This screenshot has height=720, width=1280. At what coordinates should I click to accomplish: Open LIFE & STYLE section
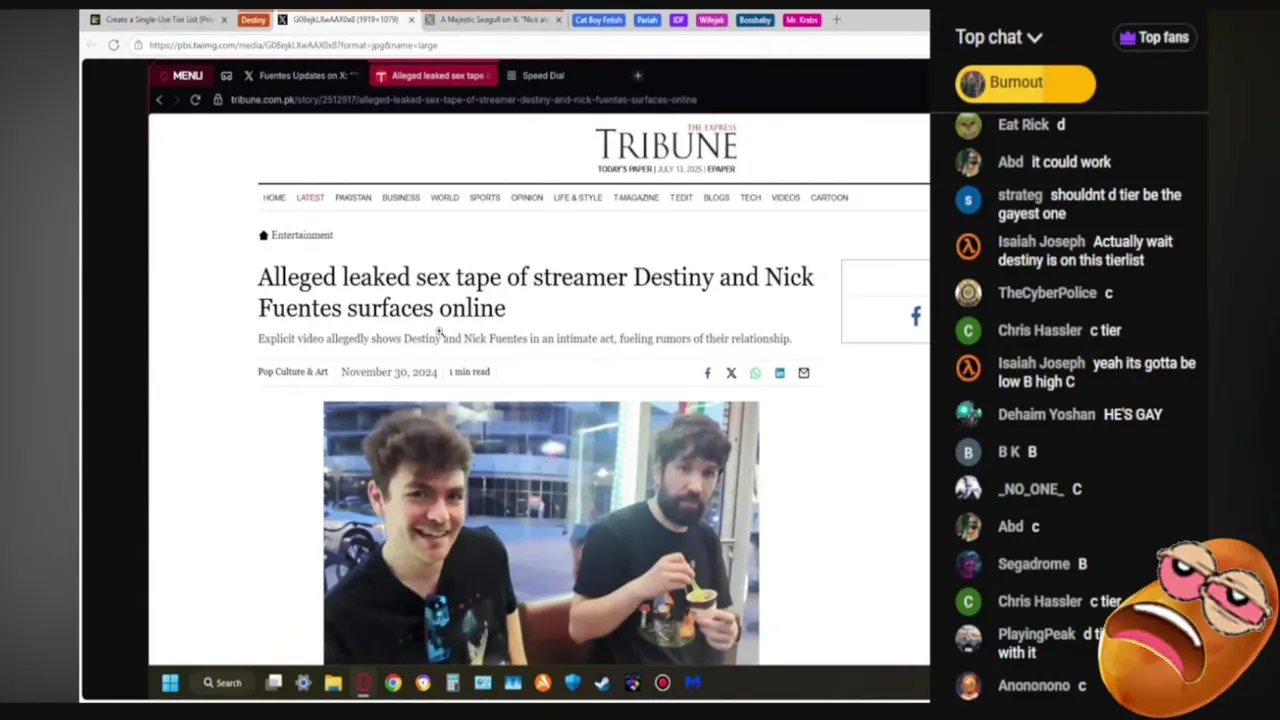(x=578, y=198)
